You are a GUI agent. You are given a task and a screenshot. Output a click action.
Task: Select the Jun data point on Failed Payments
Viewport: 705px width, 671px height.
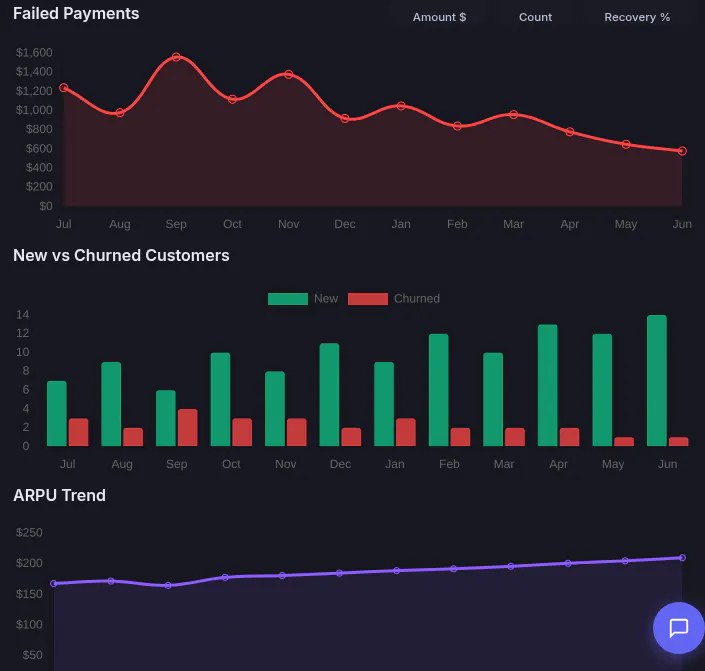point(682,151)
